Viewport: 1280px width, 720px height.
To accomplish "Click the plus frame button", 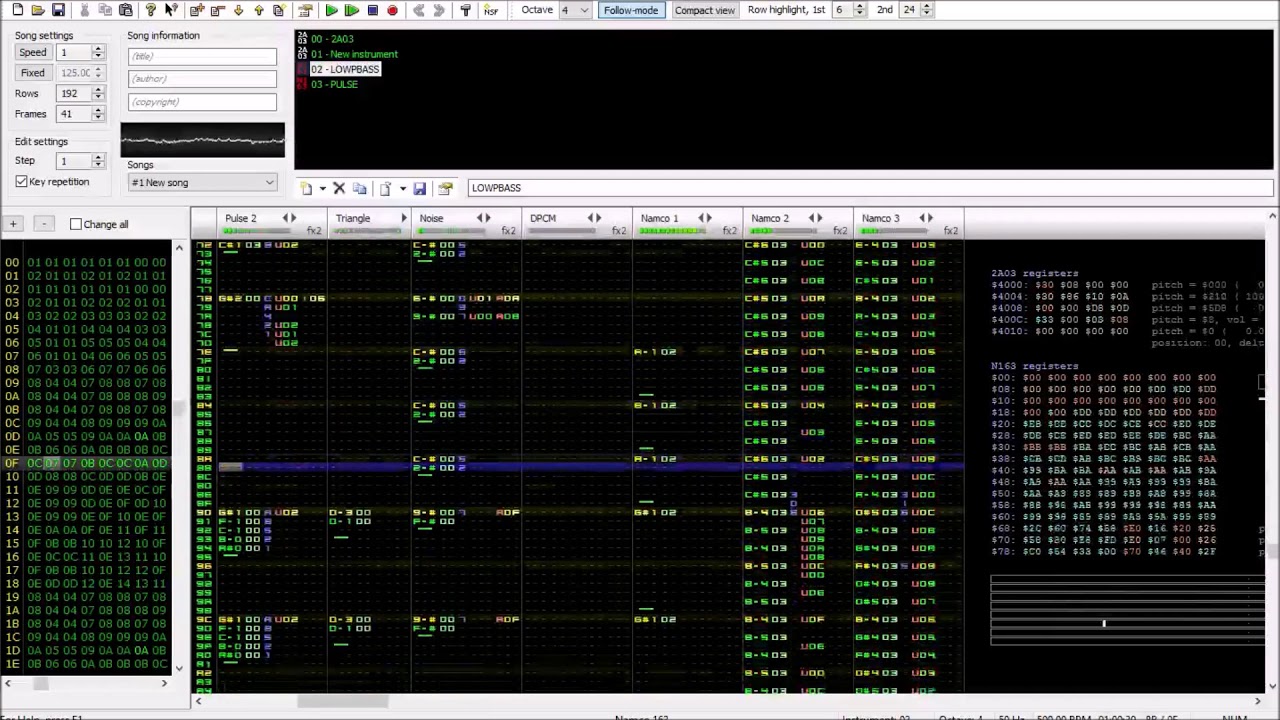I will [14, 224].
